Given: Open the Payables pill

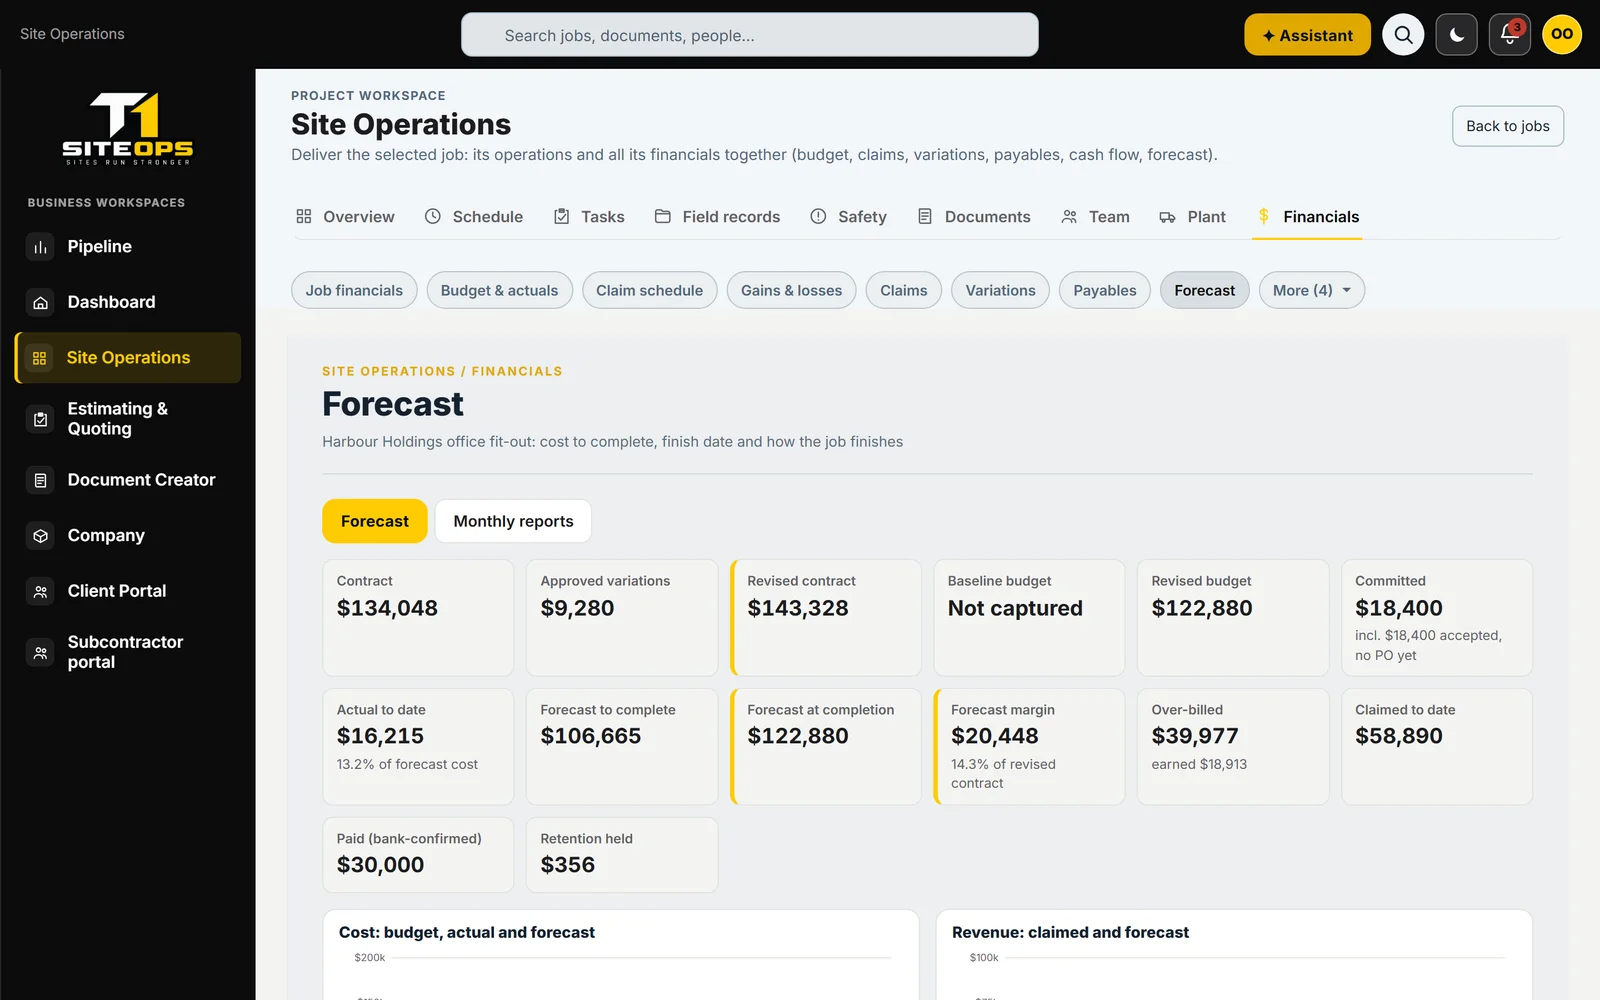Looking at the screenshot, I should [1104, 290].
